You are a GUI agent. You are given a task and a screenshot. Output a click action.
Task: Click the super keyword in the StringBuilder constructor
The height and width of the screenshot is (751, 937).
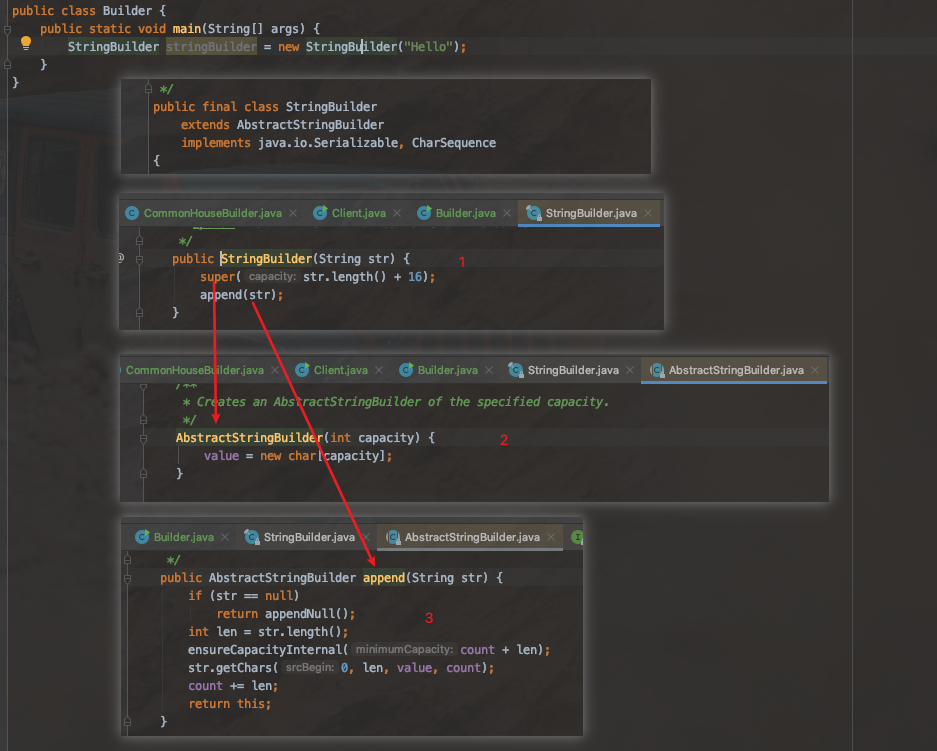pos(218,277)
